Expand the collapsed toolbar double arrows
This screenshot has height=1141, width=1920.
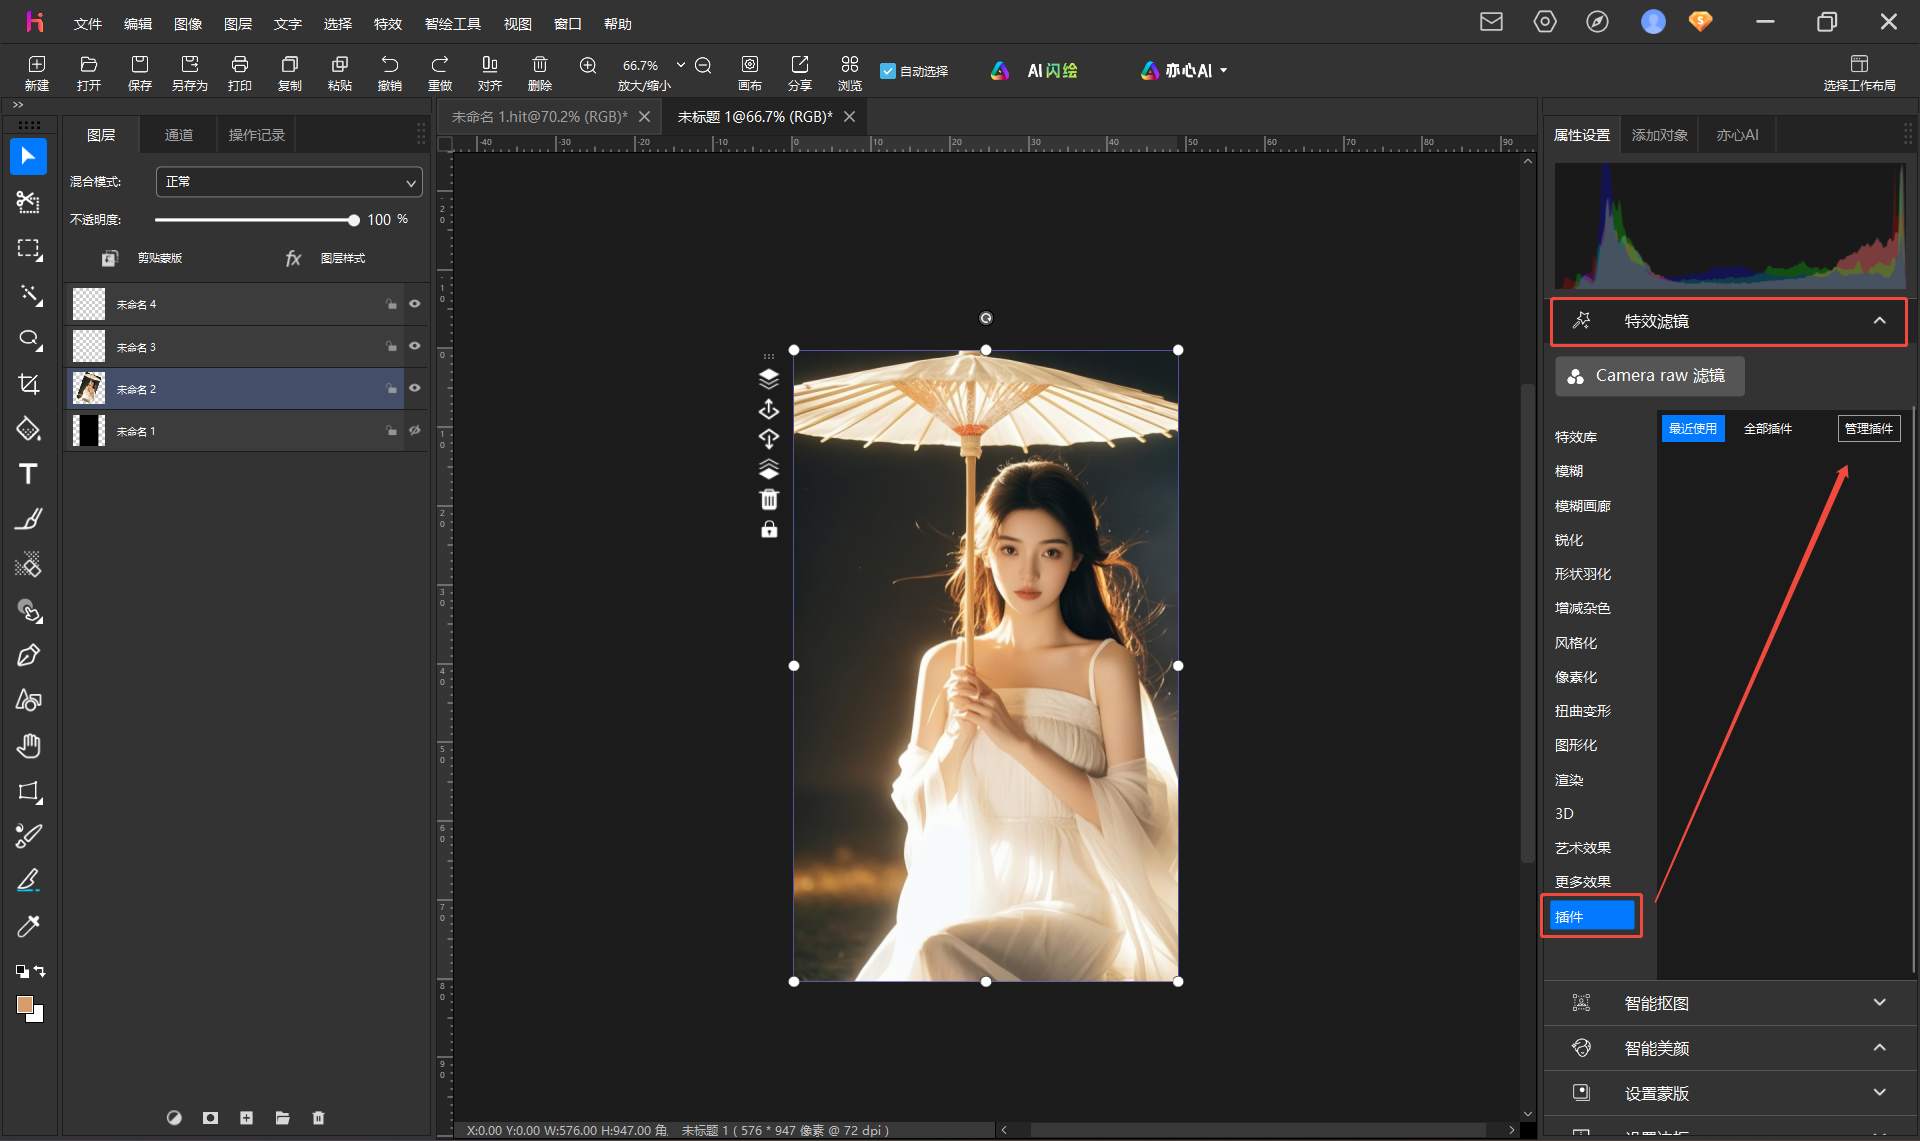coord(18,105)
